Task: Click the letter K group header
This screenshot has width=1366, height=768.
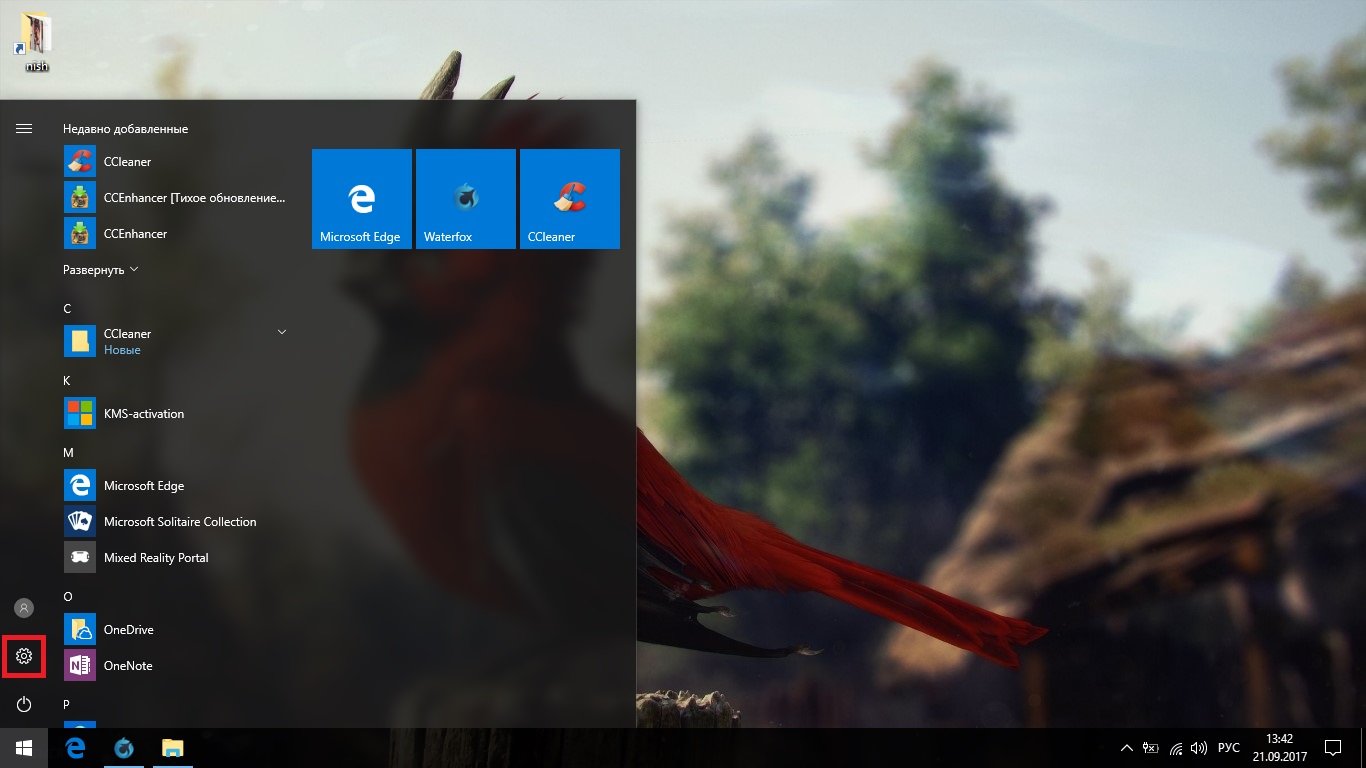Action: (67, 381)
